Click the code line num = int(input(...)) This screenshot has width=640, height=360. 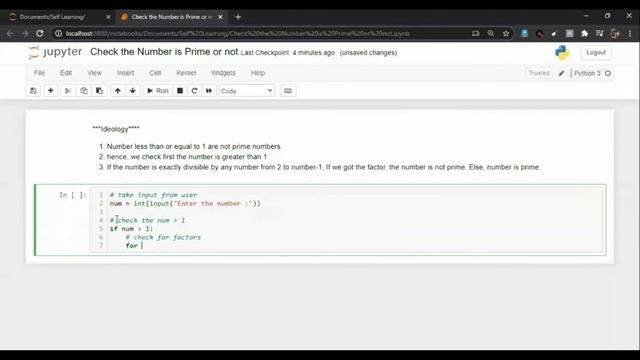[184, 203]
